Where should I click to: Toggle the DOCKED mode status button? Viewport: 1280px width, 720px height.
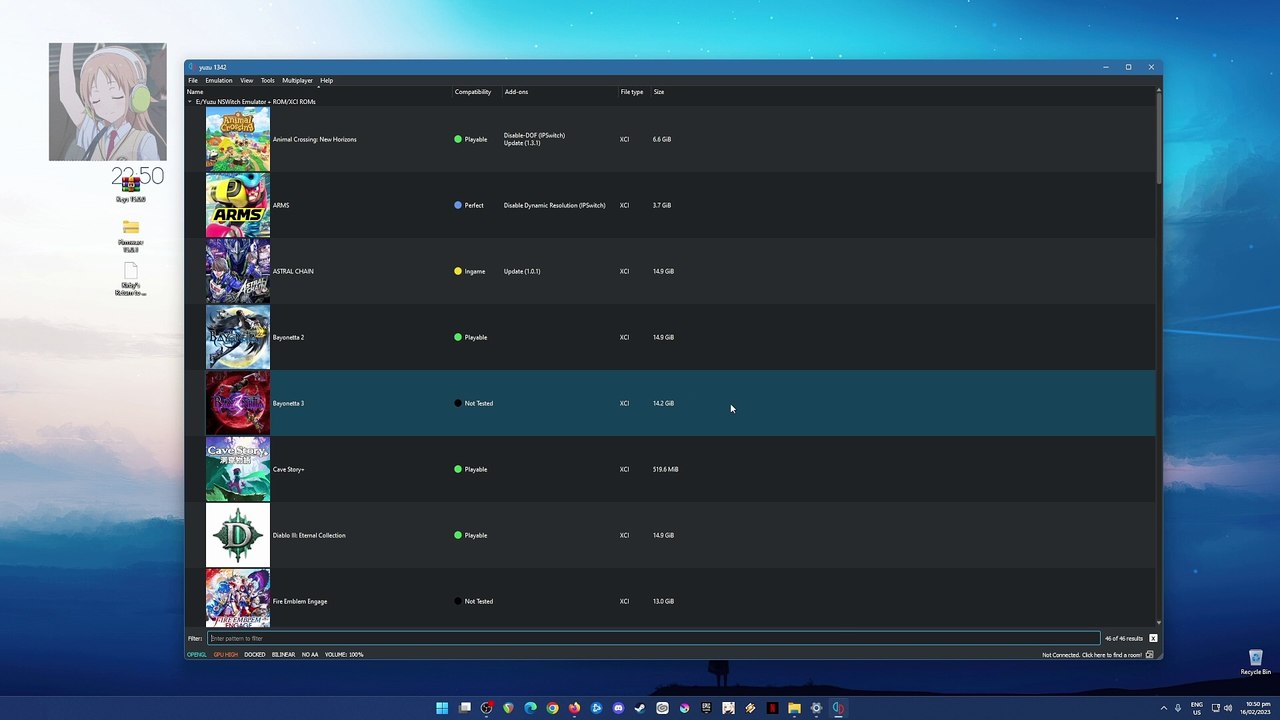[255, 655]
